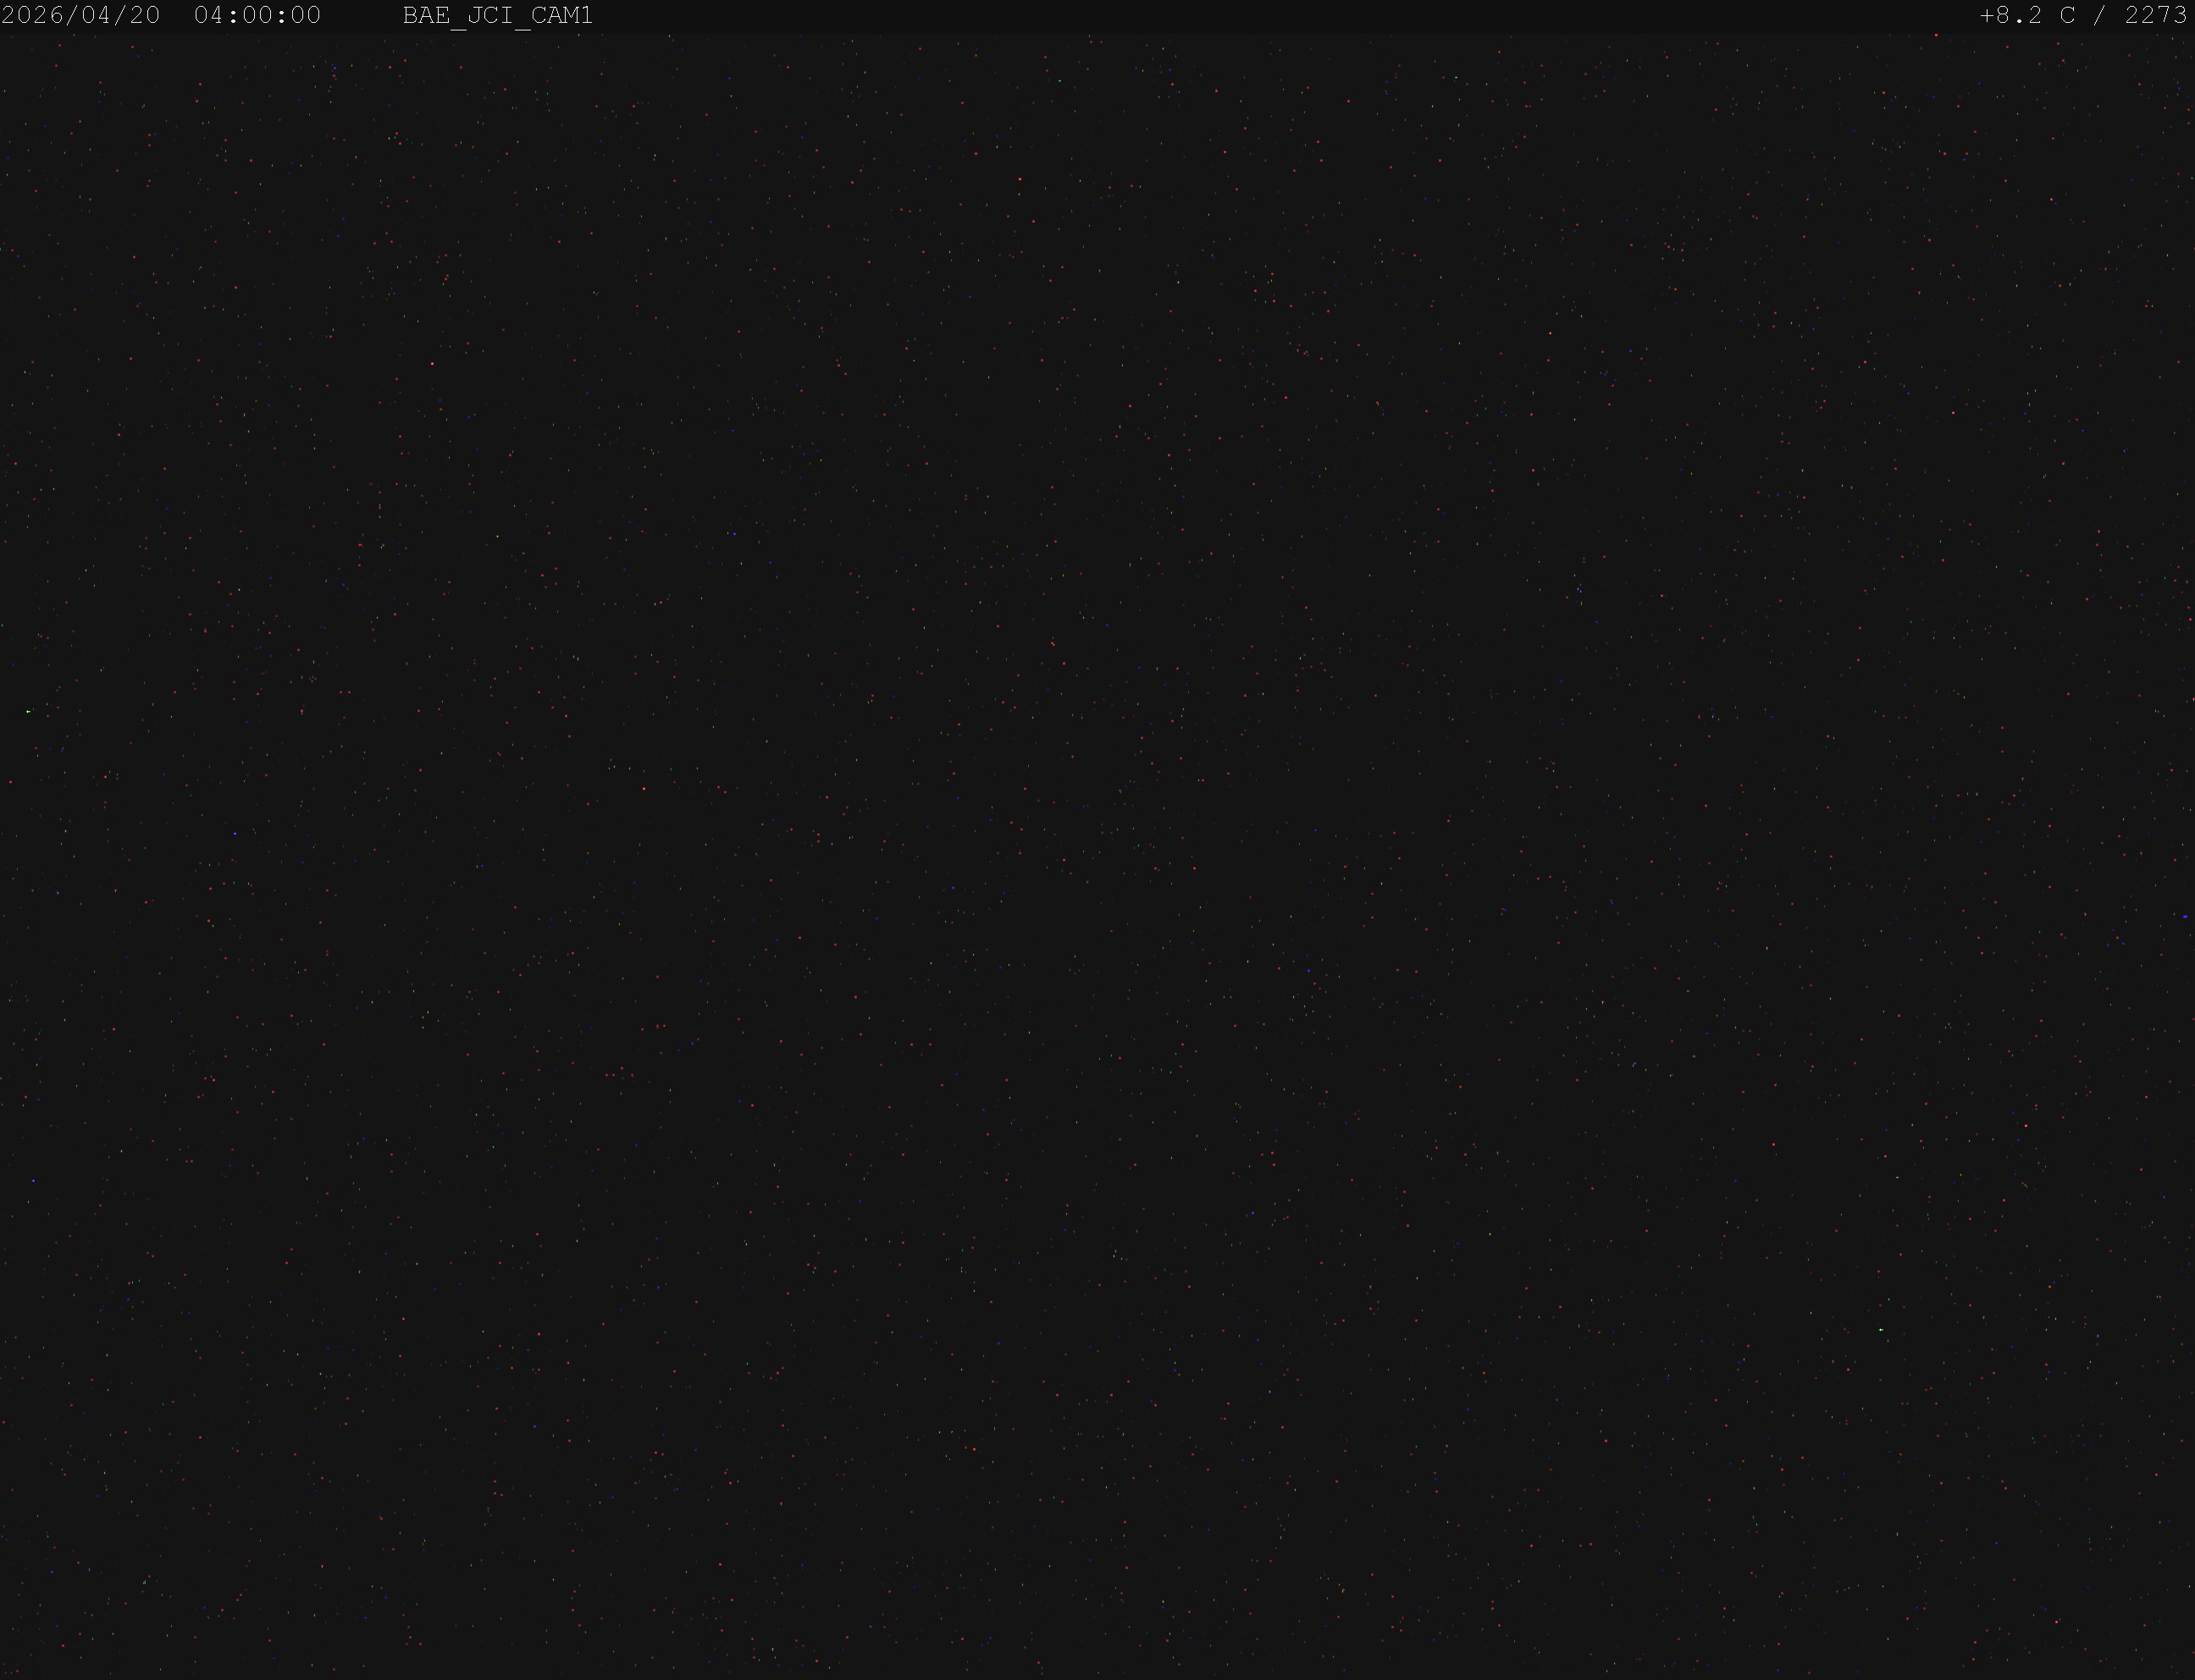Image resolution: width=2195 pixels, height=1680 pixels.
Task: Click the 2026/04/20 date overlay
Action: pos(81,16)
